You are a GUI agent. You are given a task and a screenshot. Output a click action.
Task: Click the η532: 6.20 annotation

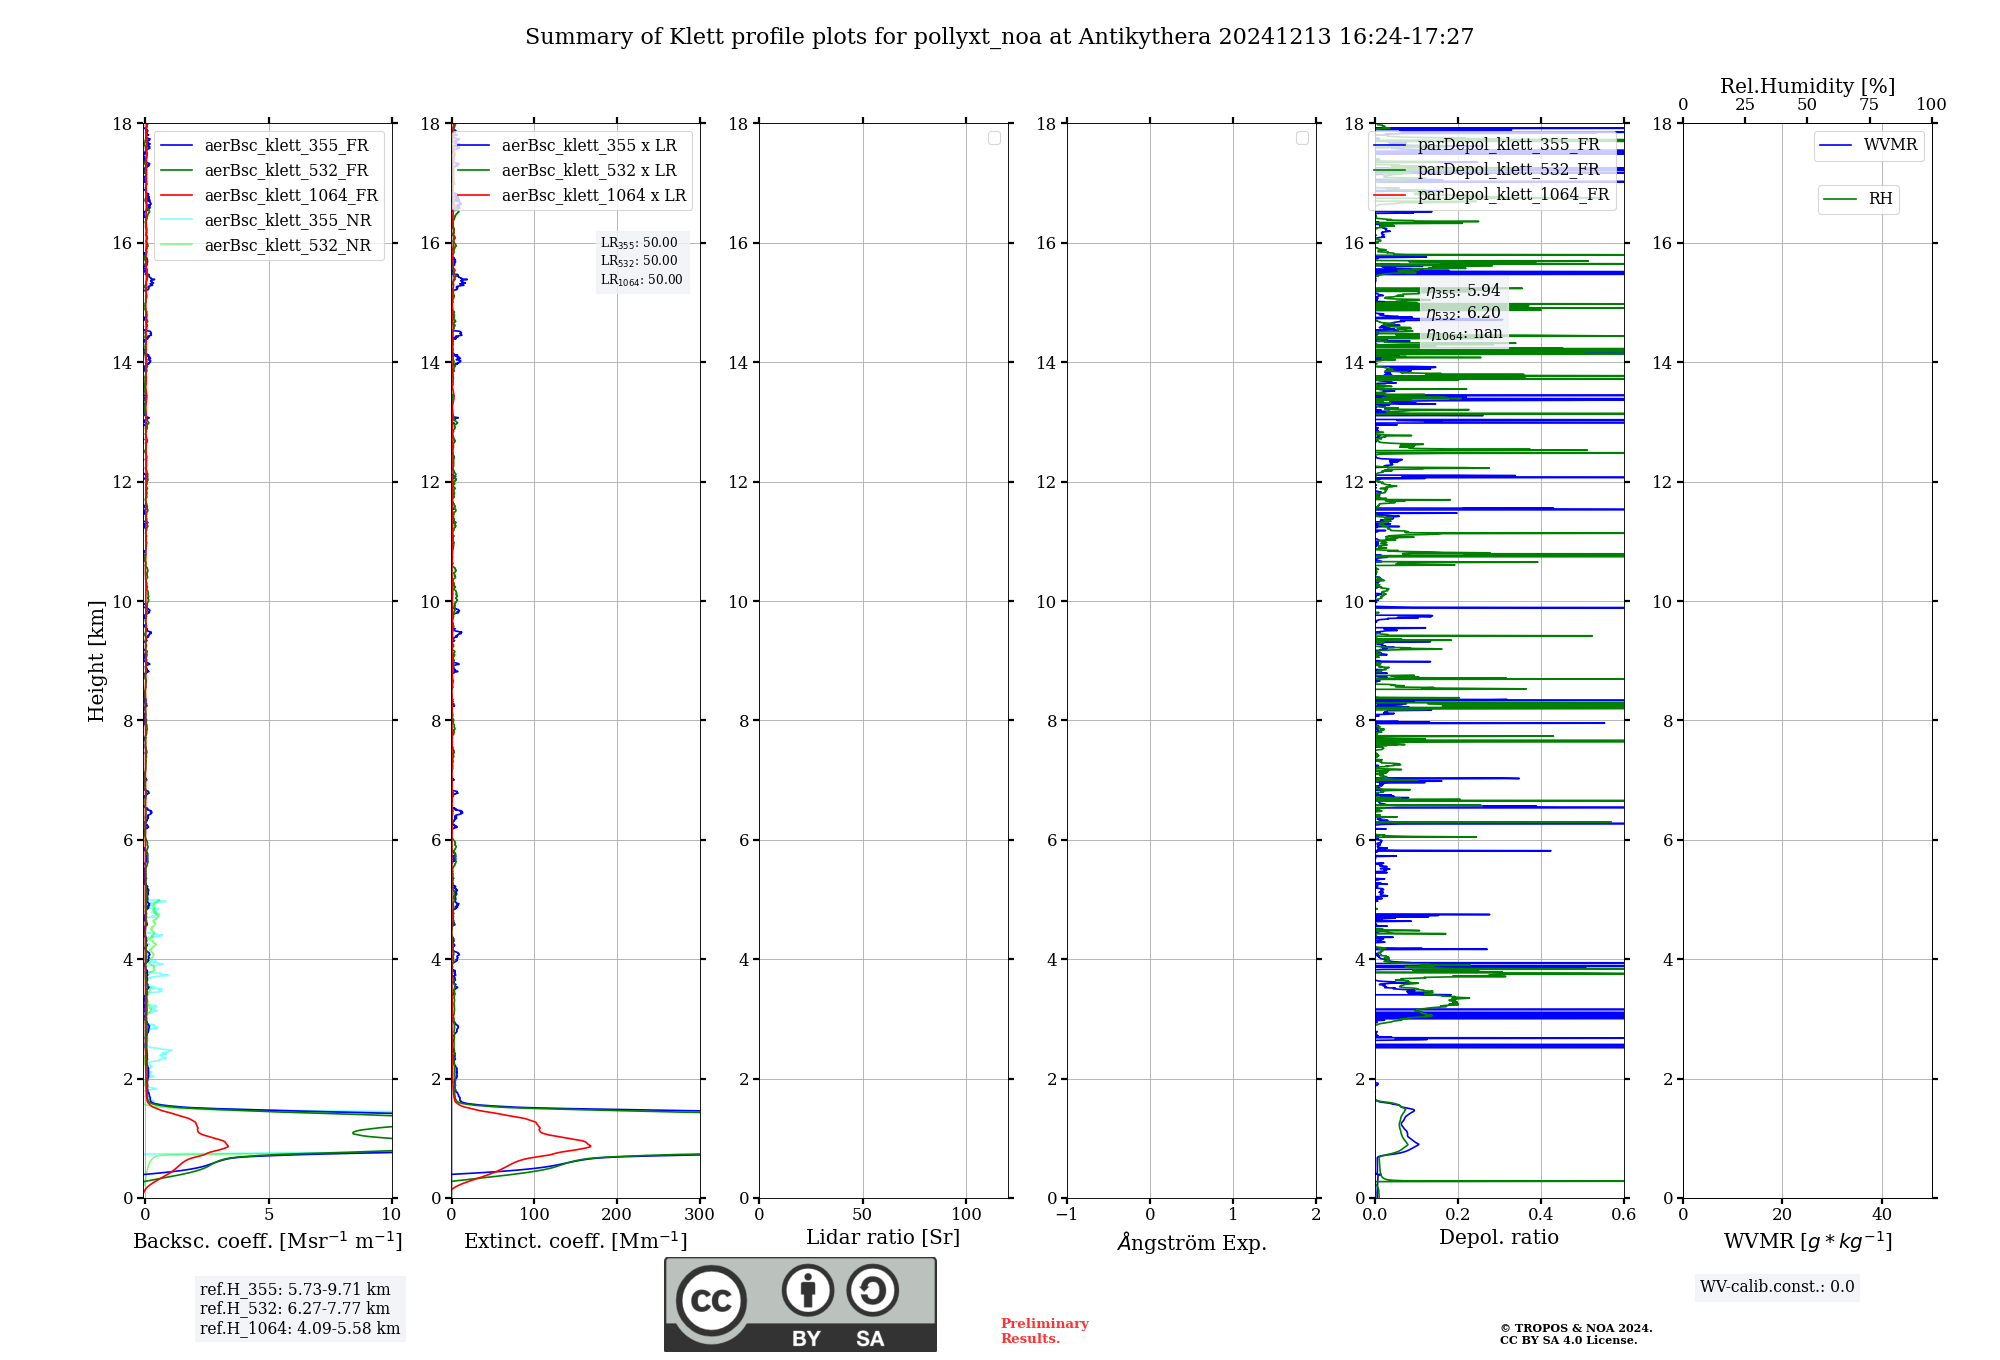1463,313
